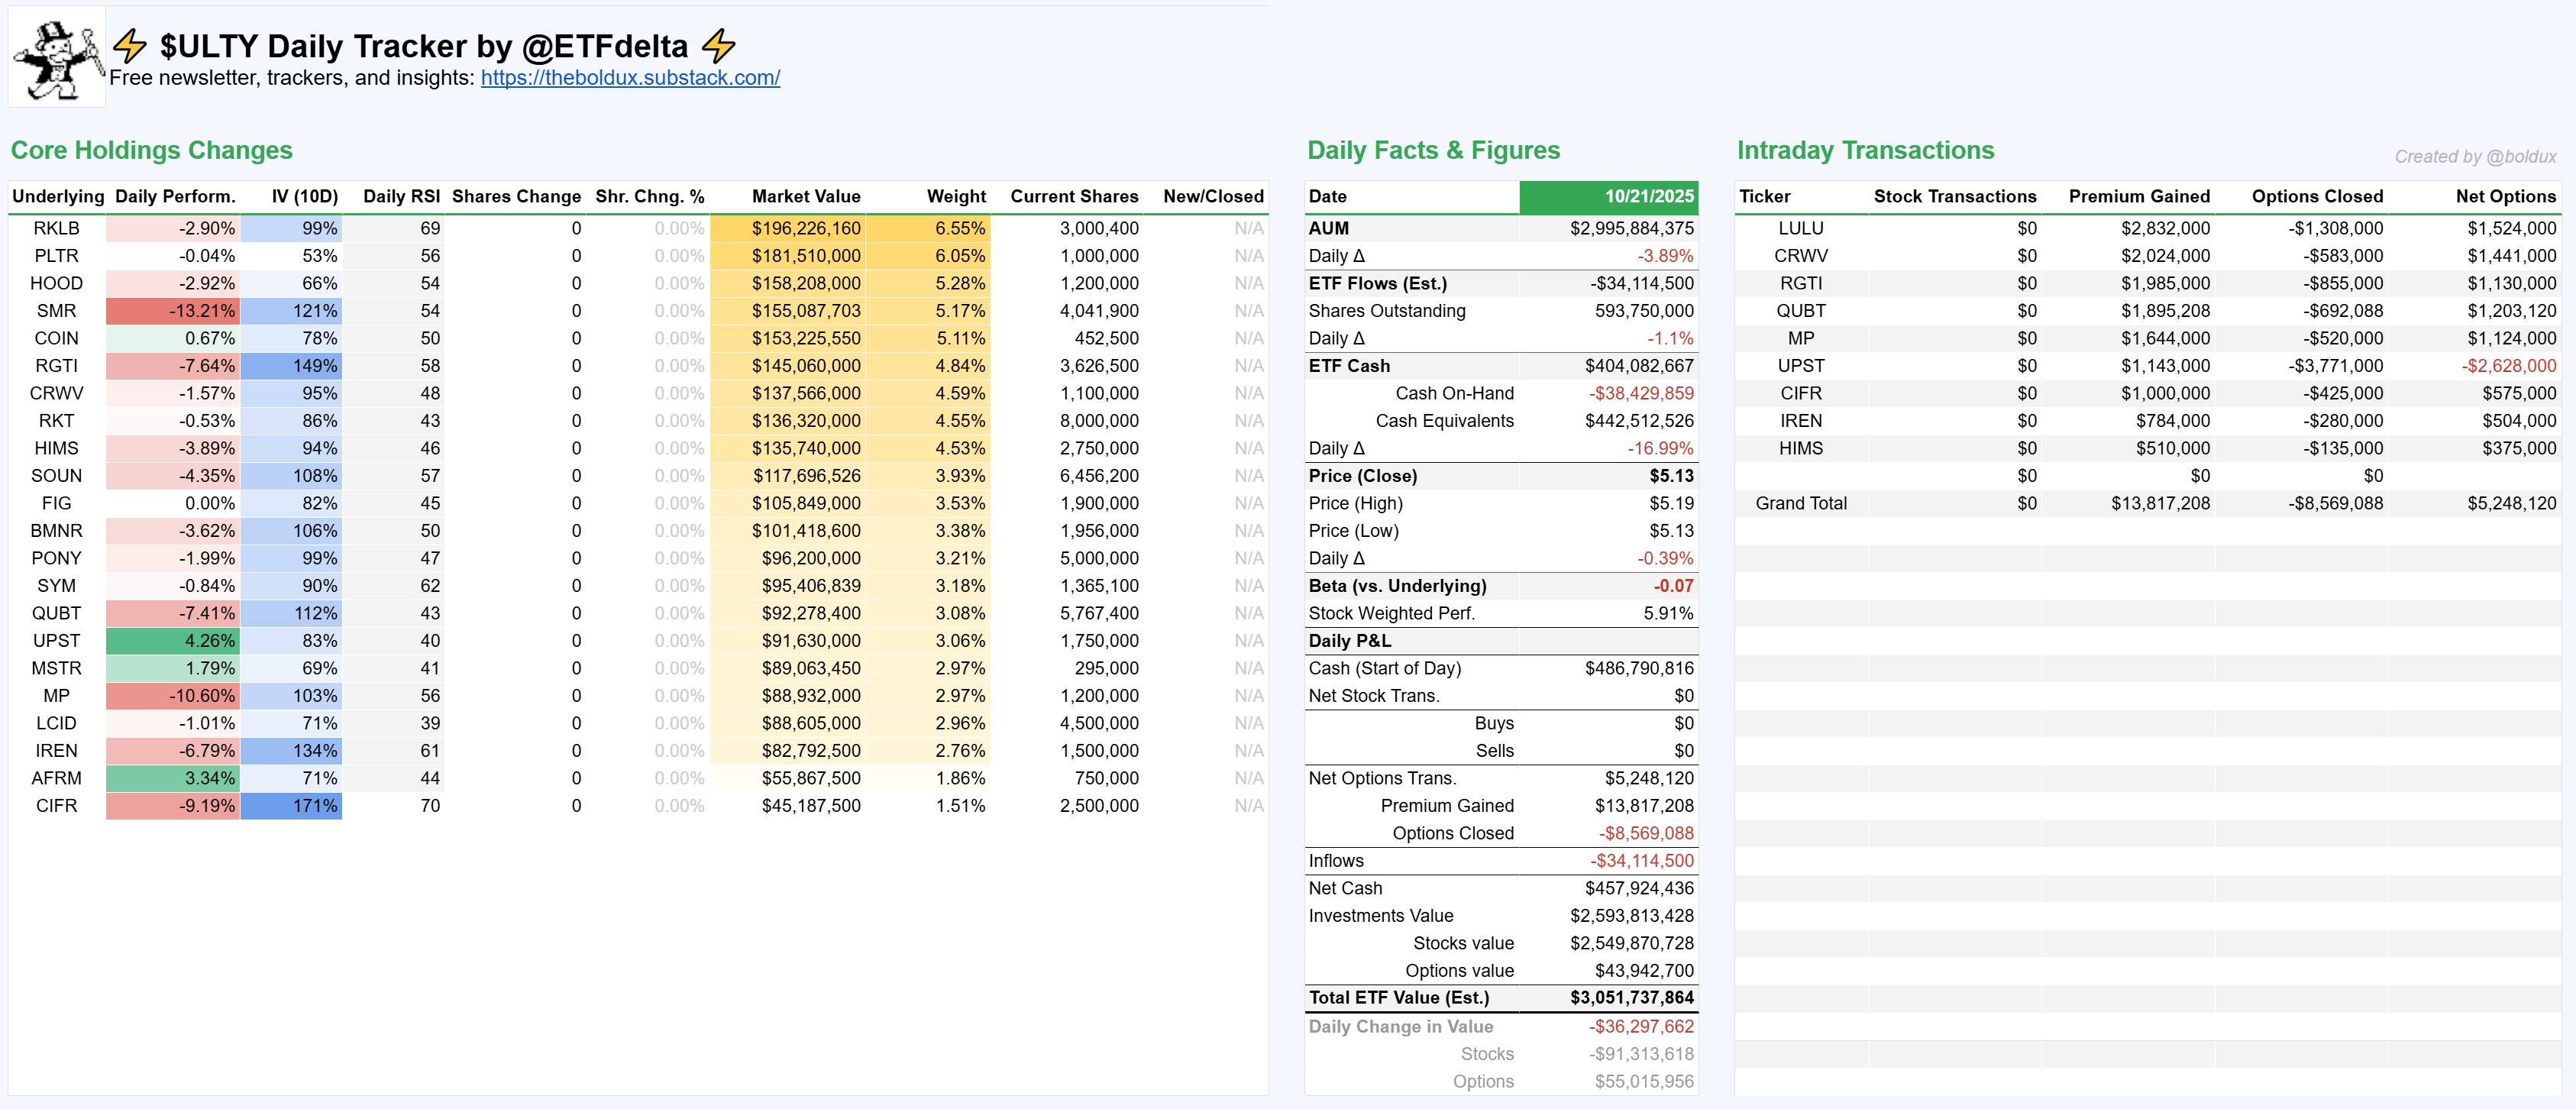
Task: Open the theboldux.substack.com link
Action: (630, 78)
